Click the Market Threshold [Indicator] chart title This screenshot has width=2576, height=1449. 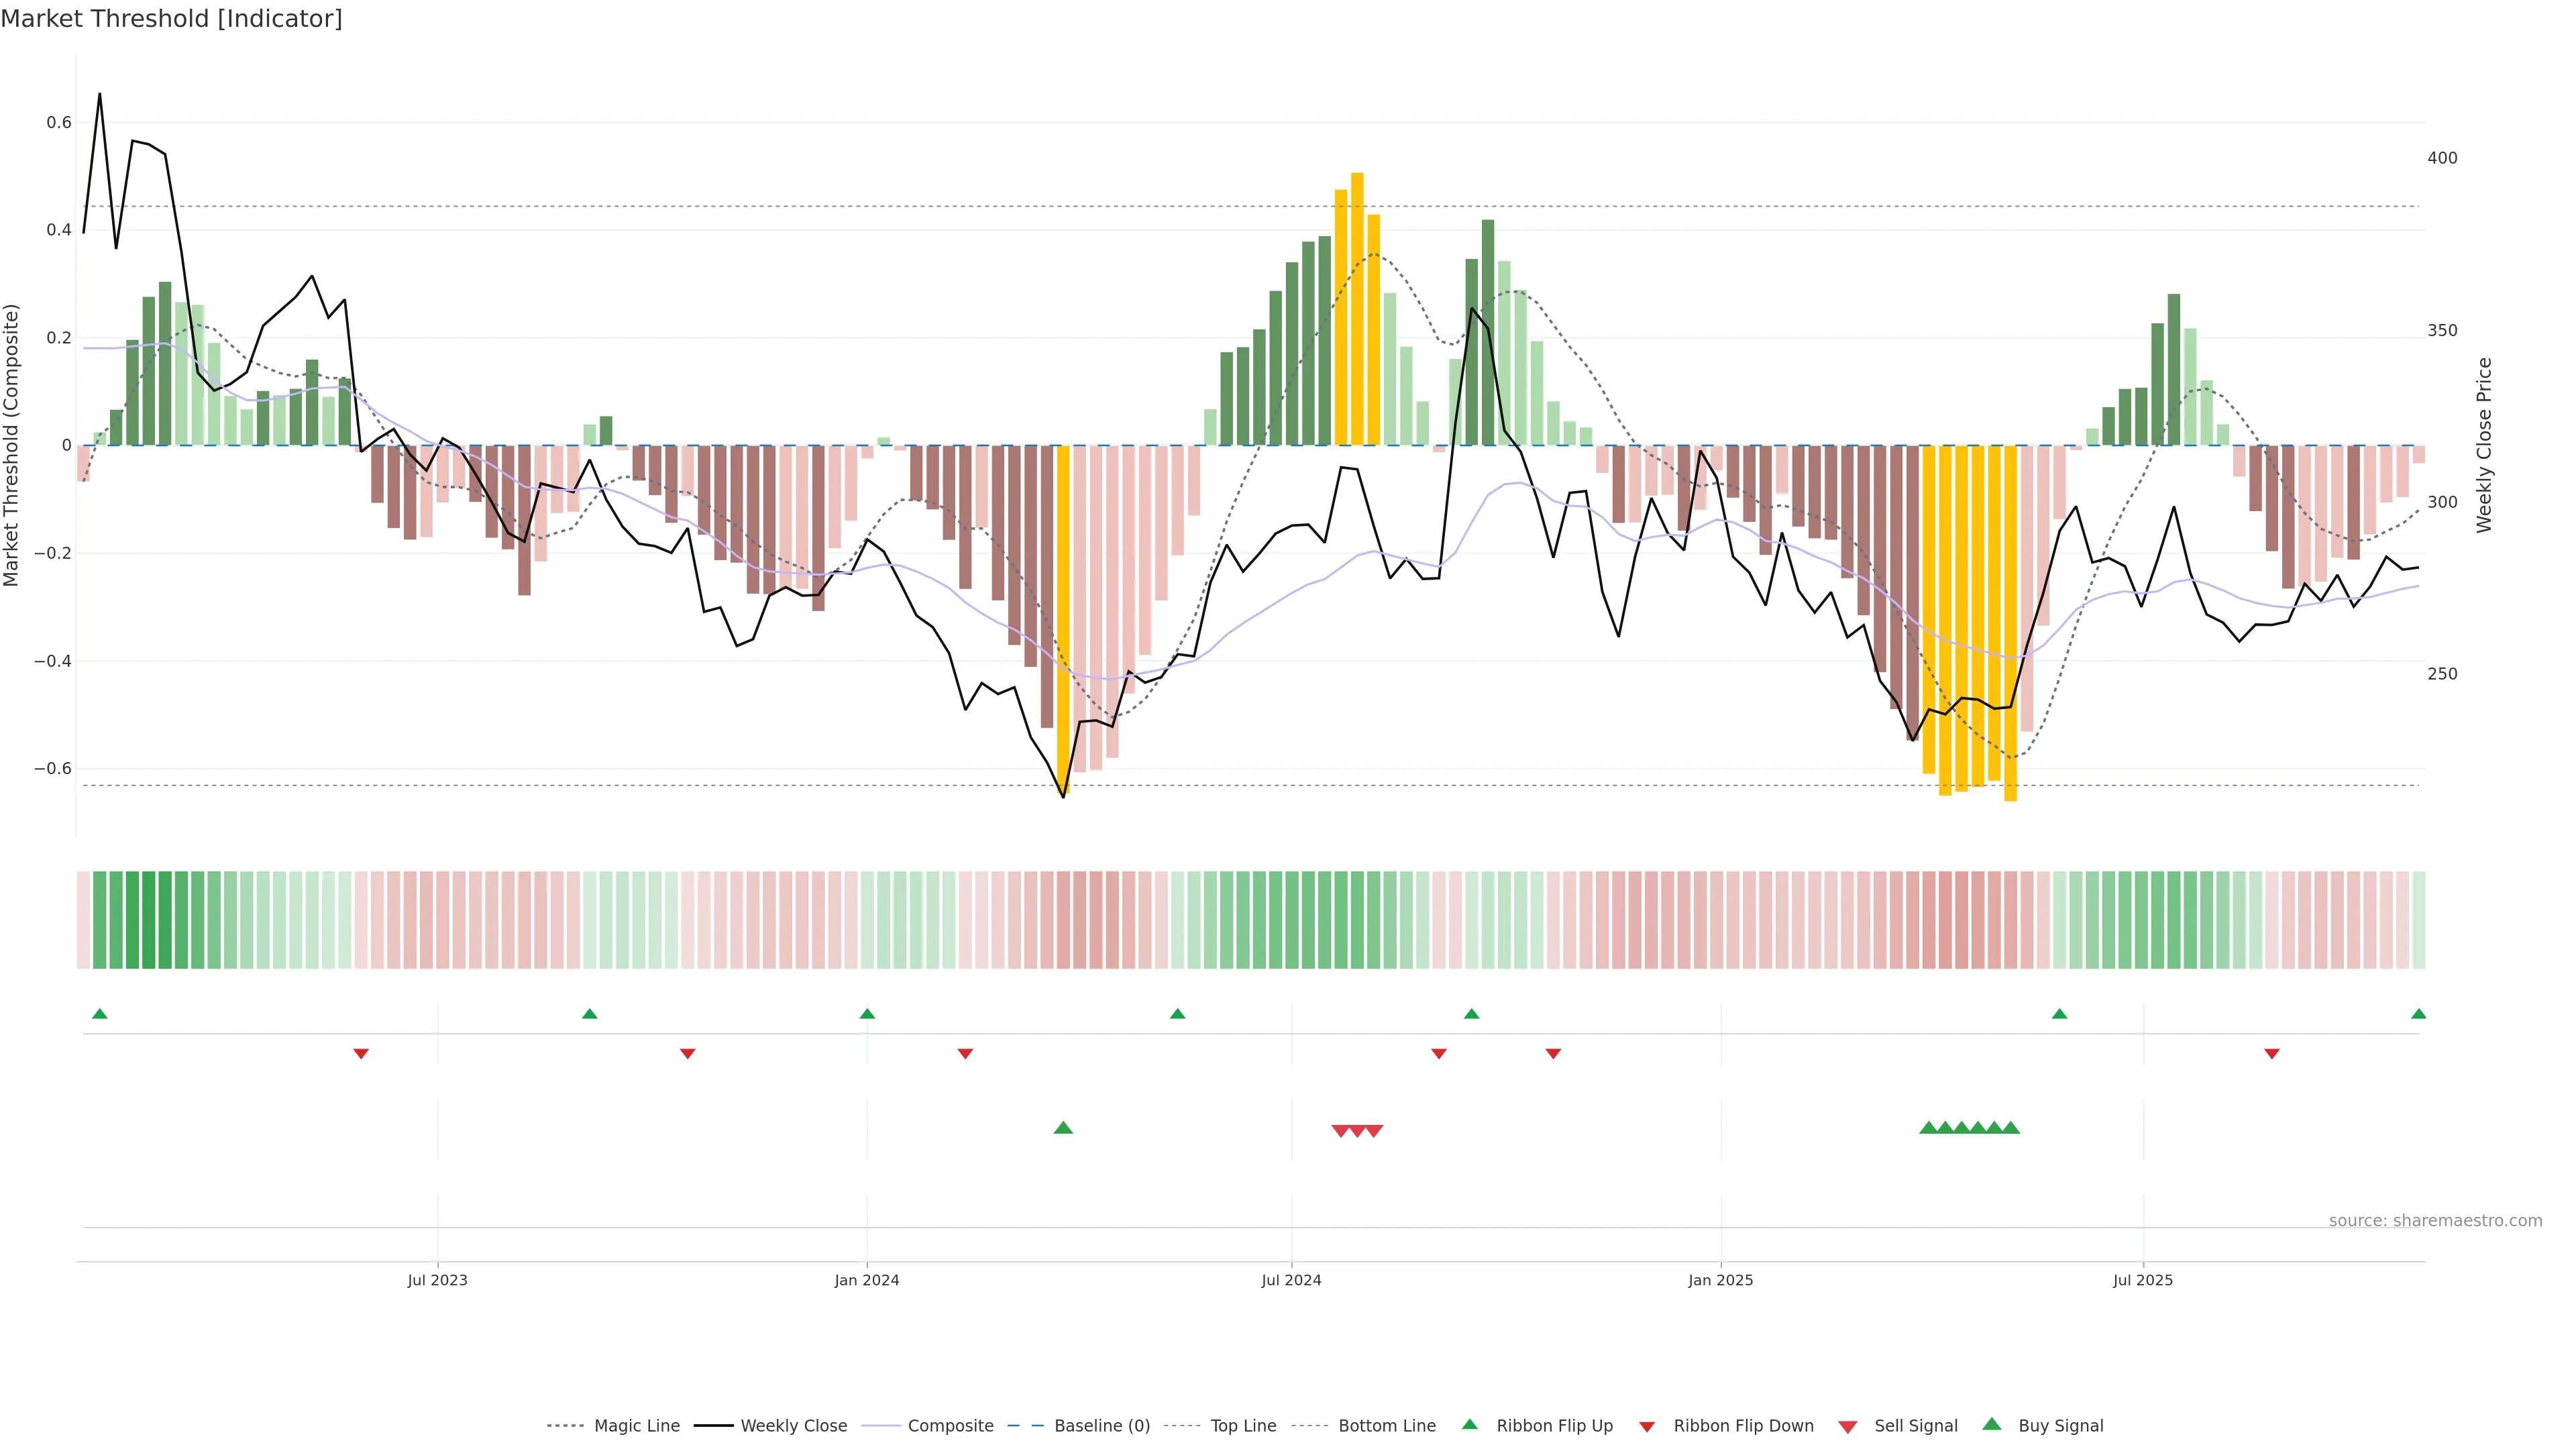point(171,19)
